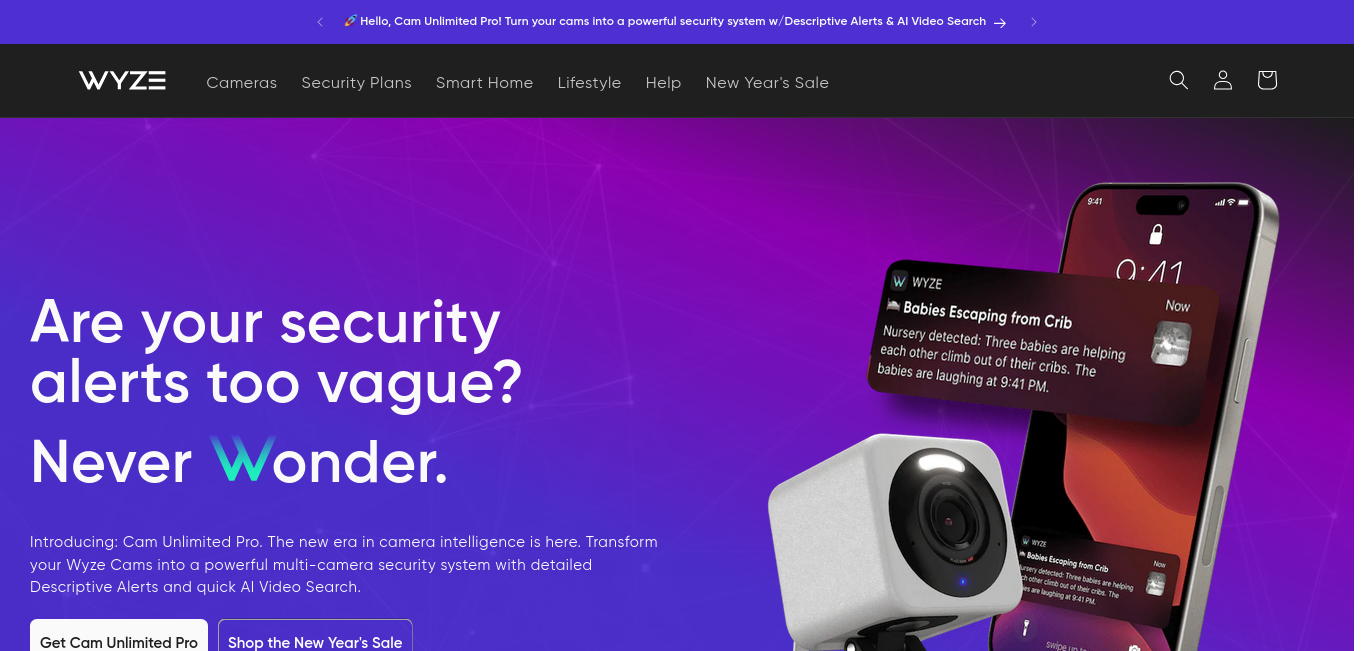Follow the announcement bar arrow

pyautogui.click(x=1000, y=22)
